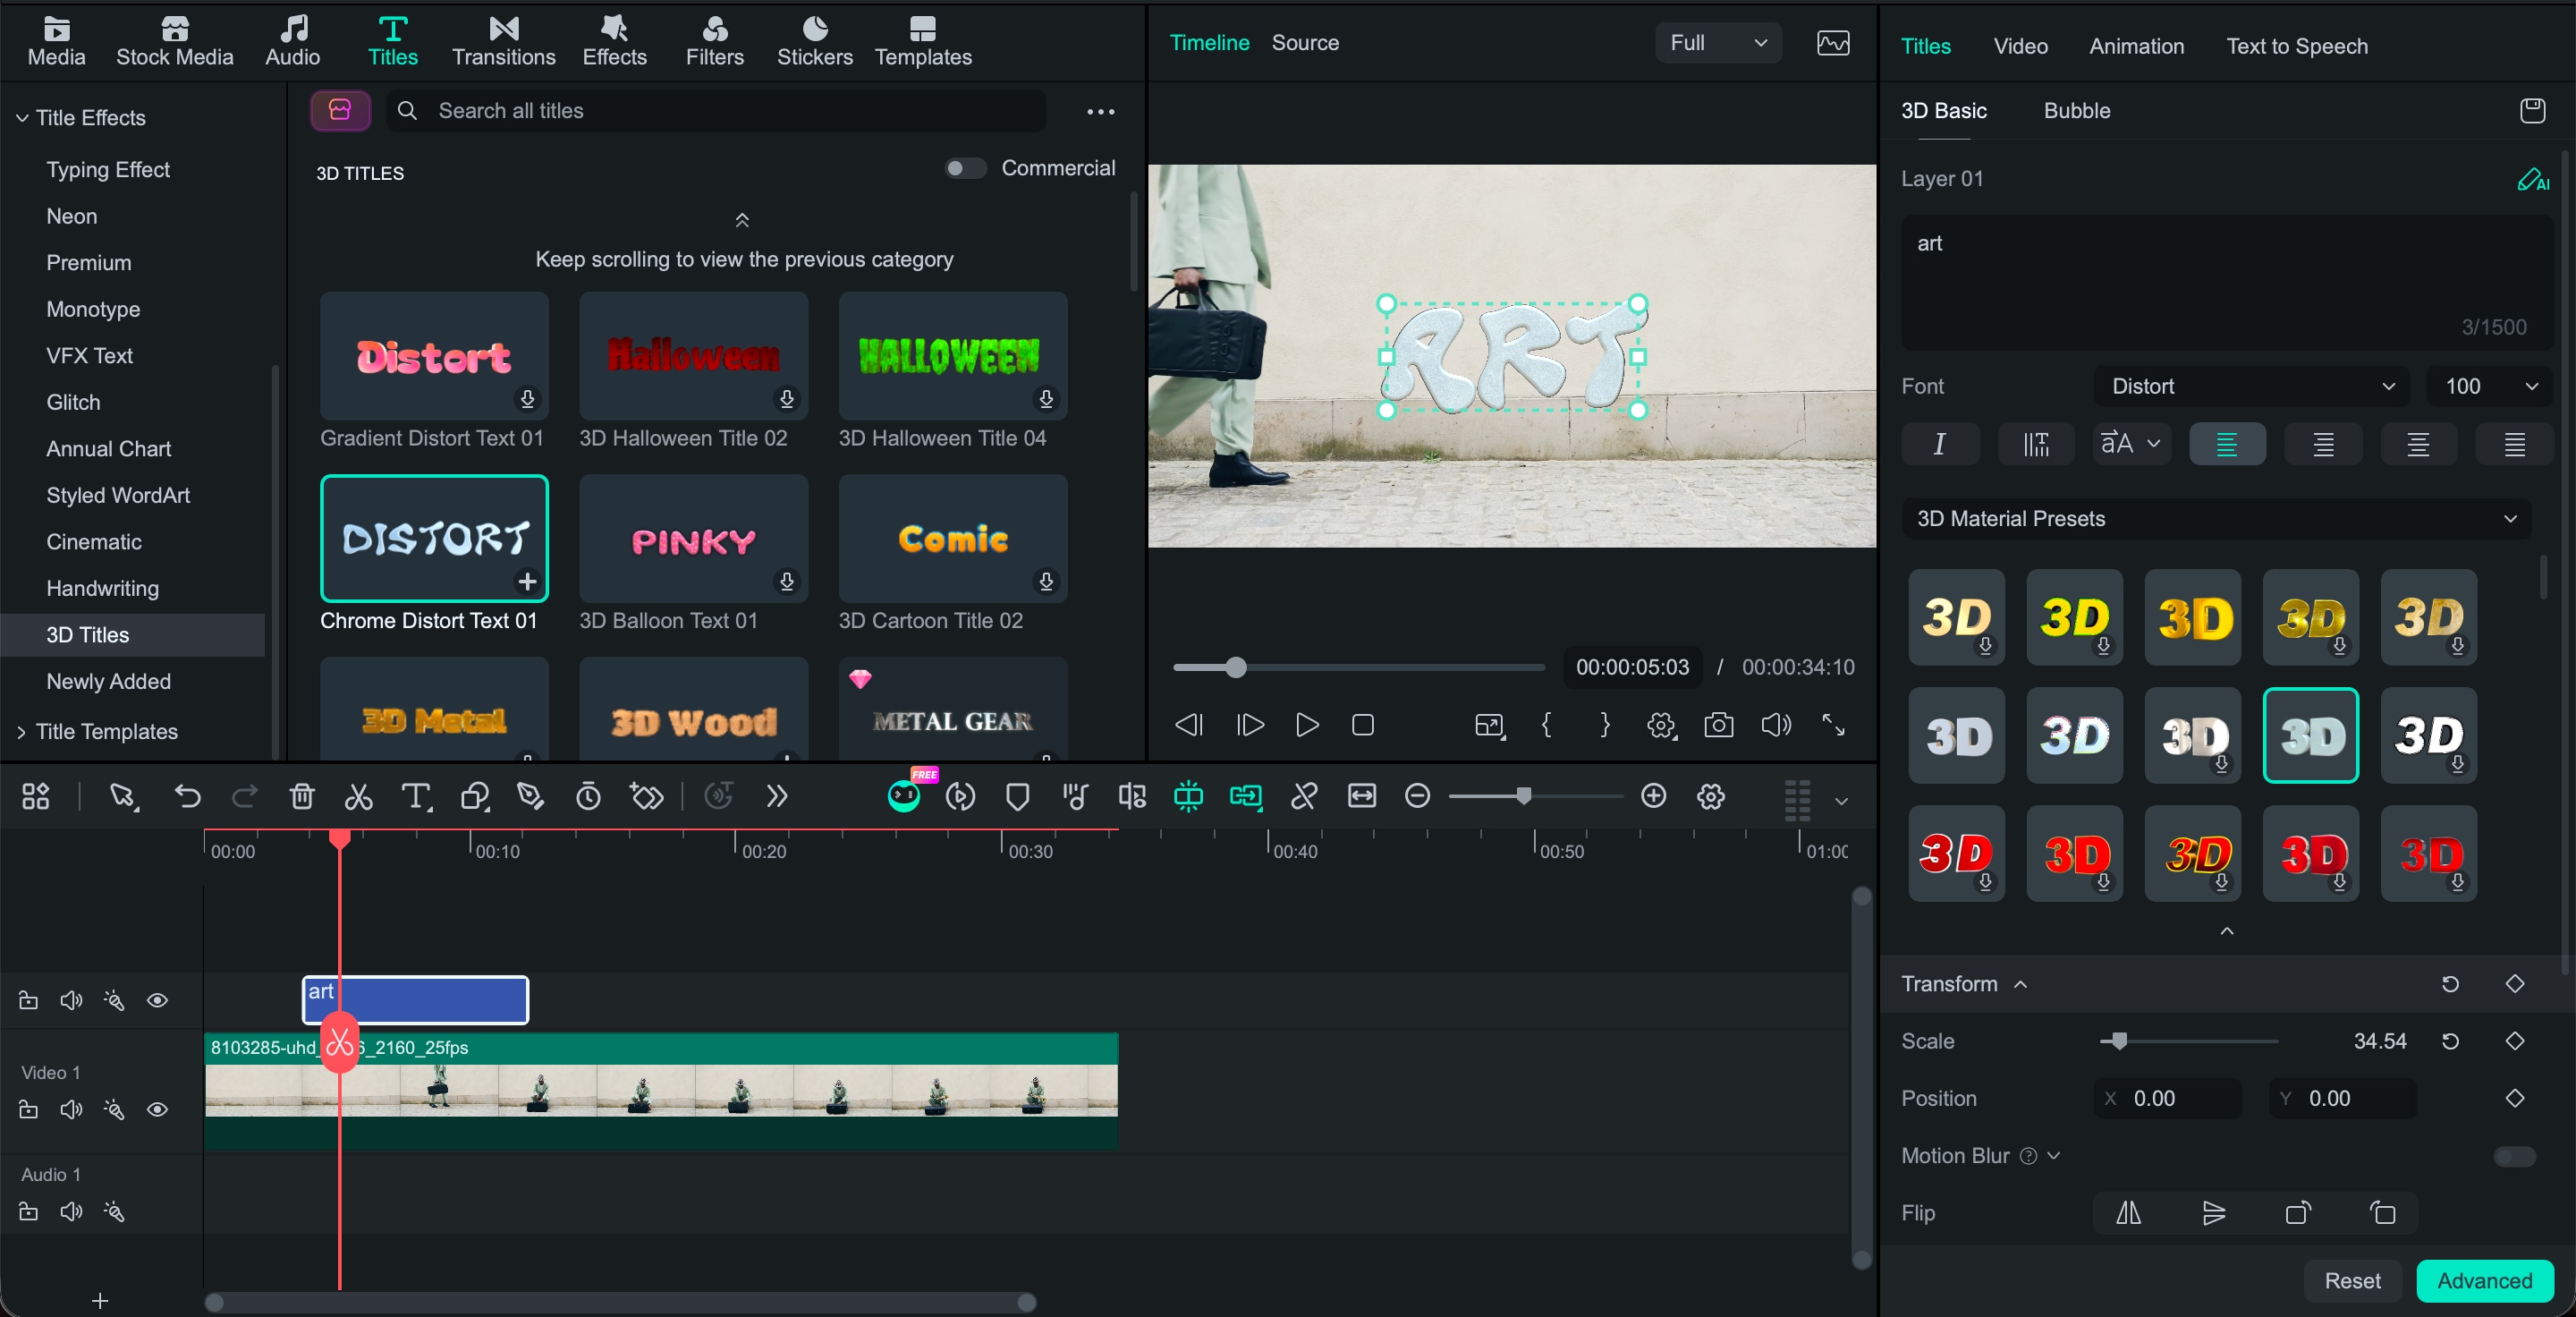2576x1317 pixels.
Task: Mute the Audio 1 track speaker icon
Action: pos(71,1212)
